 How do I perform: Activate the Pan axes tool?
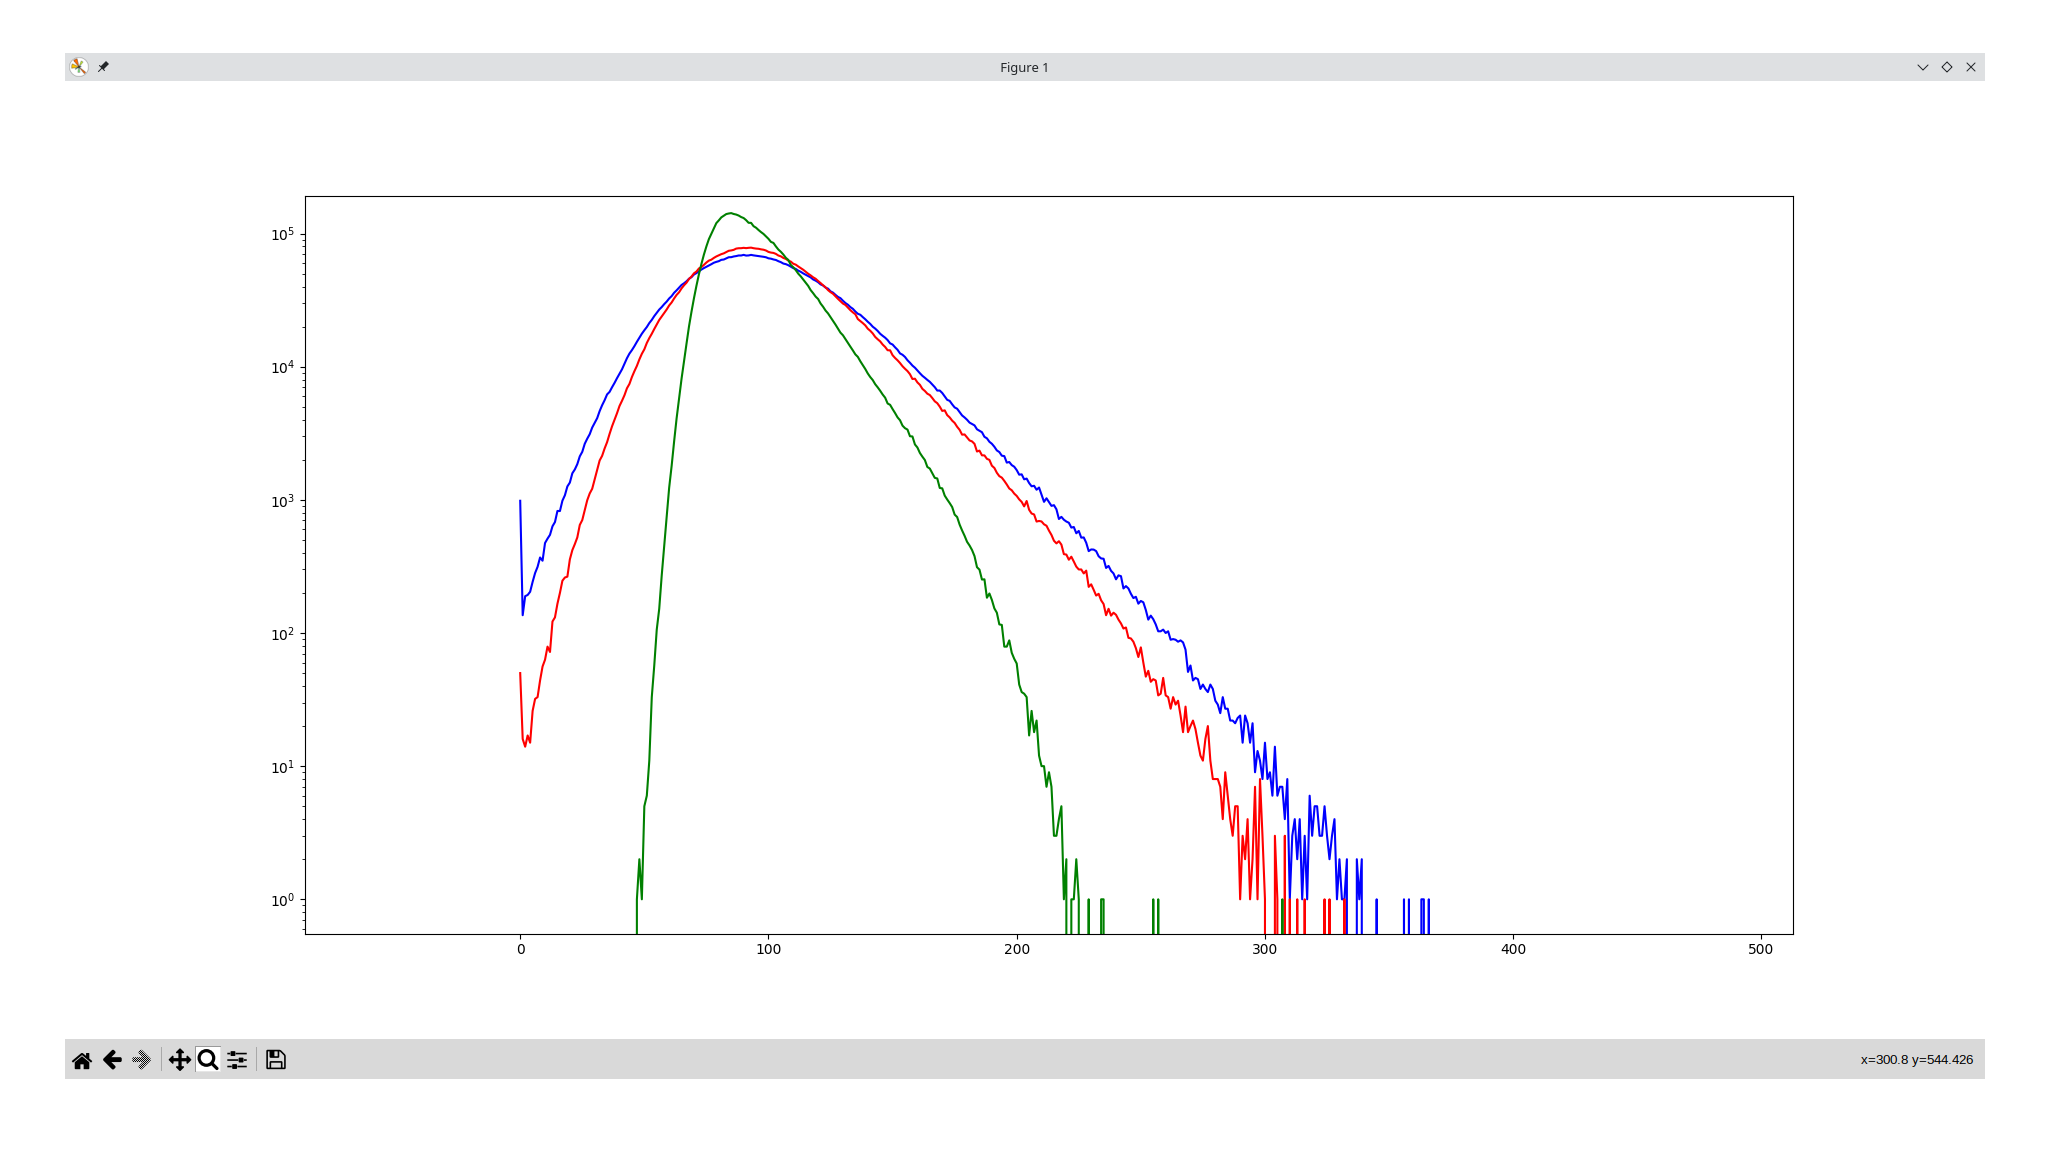click(x=179, y=1060)
